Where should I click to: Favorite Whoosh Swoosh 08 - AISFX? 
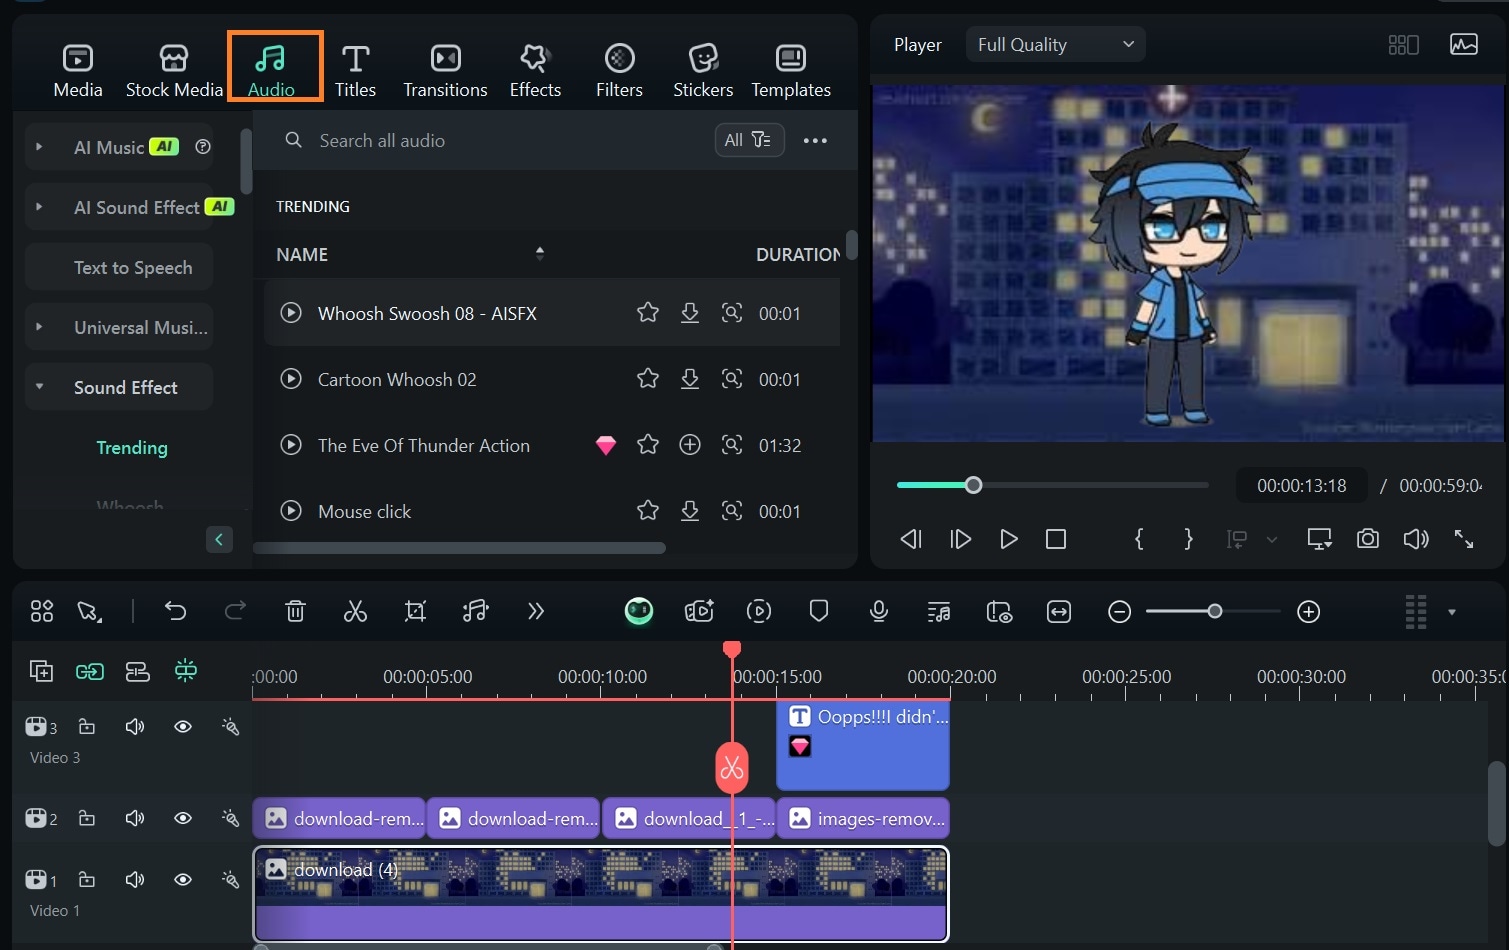click(648, 313)
